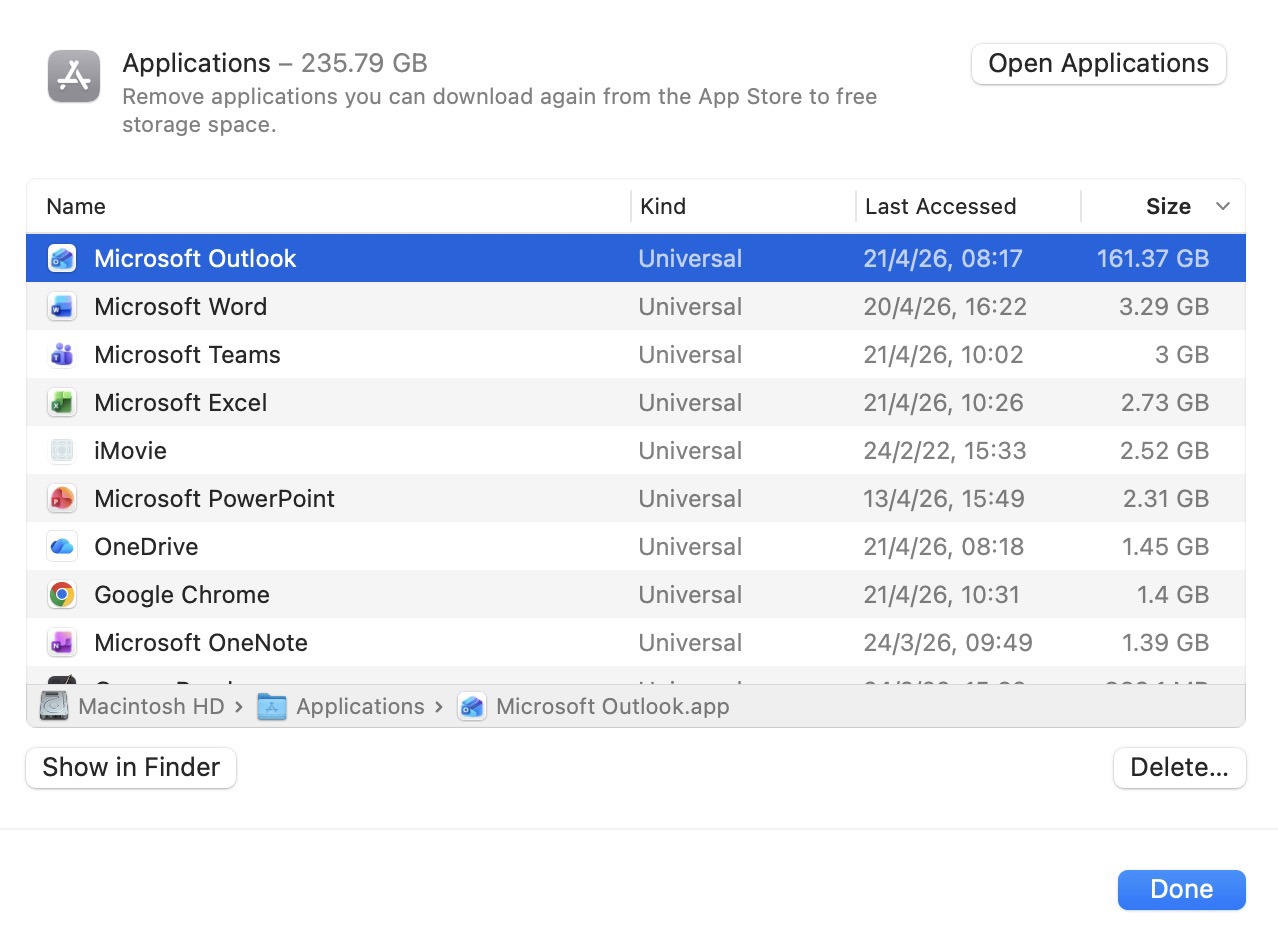The image size is (1278, 928).
Task: Click the Google Chrome app icon
Action: coord(62,594)
